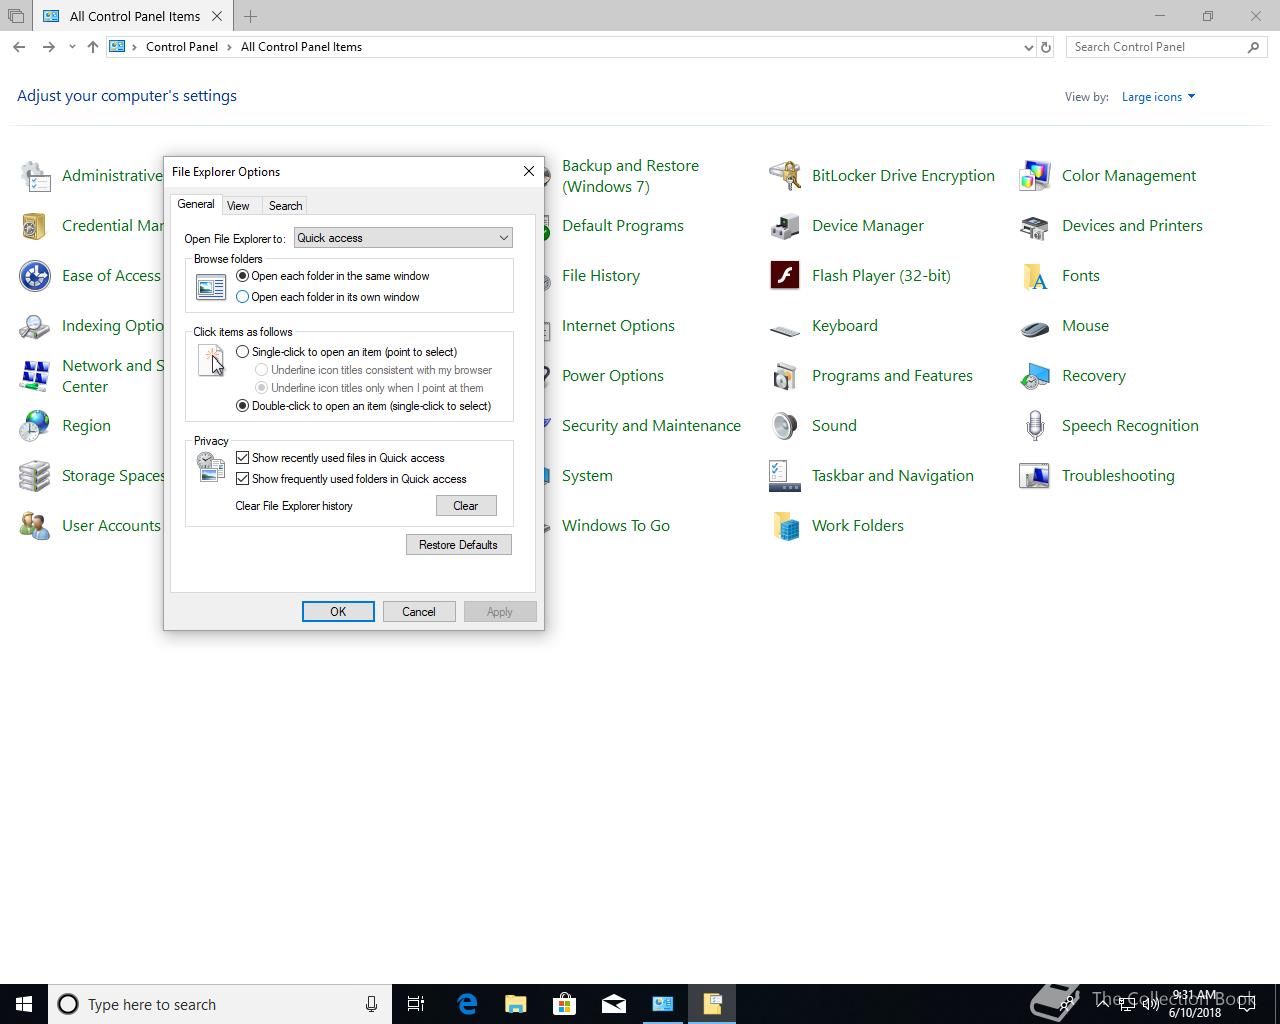This screenshot has height=1024, width=1280.
Task: Select Open each folder in the same window
Action: pyautogui.click(x=333, y=276)
